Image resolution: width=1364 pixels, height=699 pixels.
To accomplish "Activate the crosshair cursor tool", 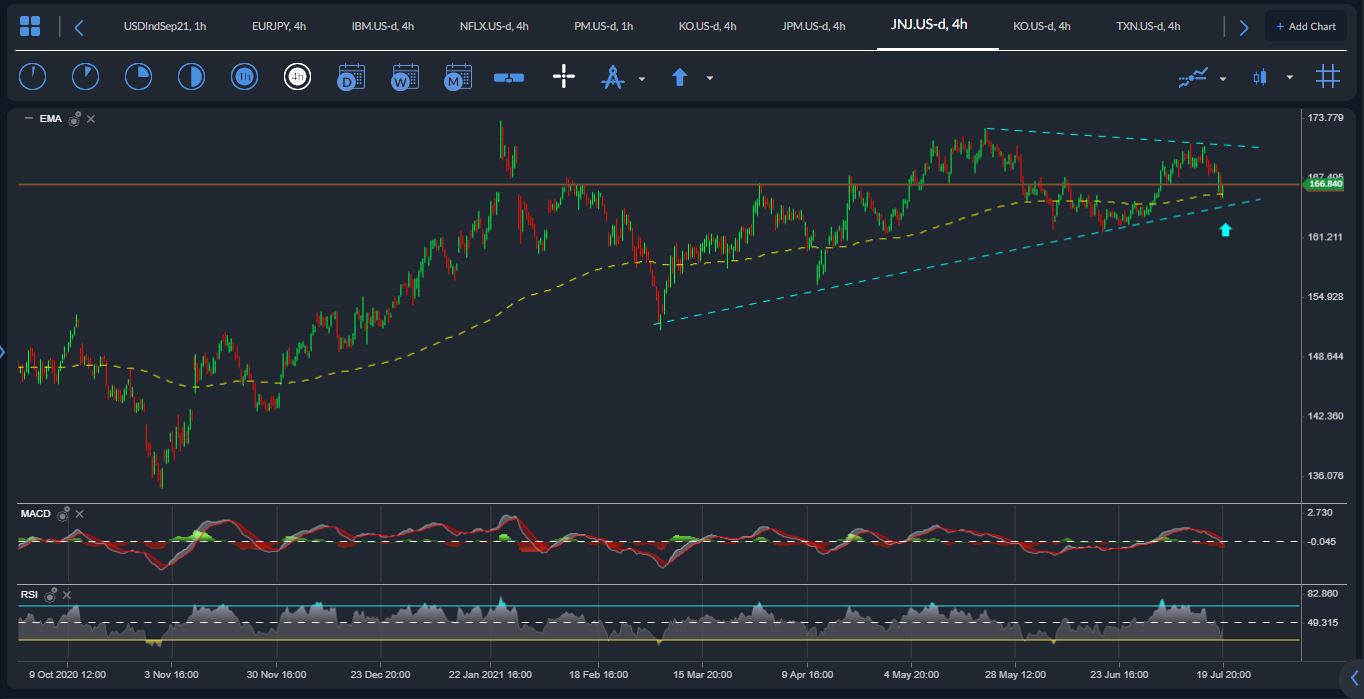I will pyautogui.click(x=564, y=77).
